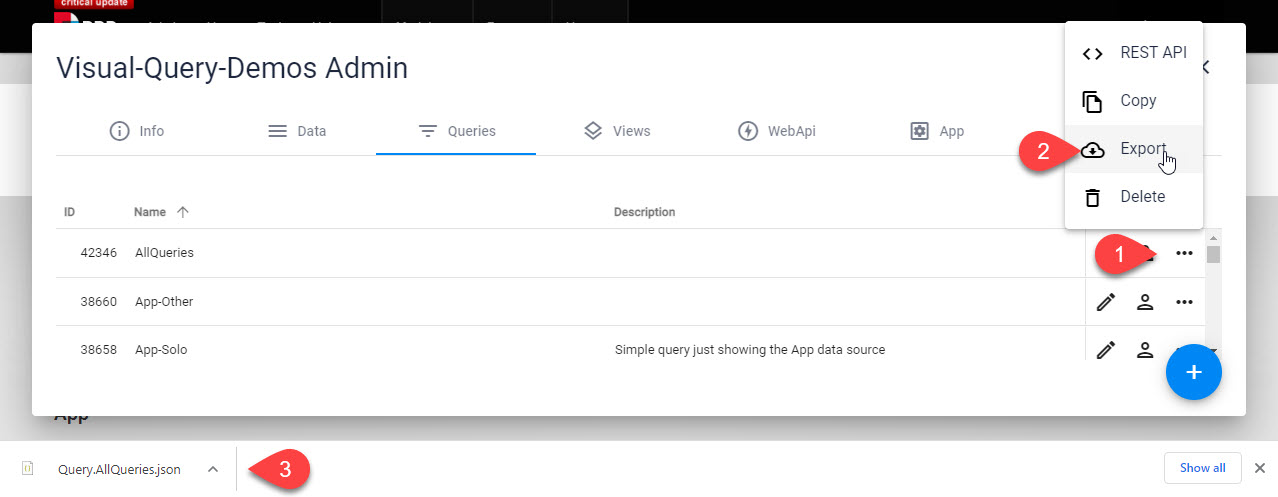
Task: Switch to the App tab
Action: click(936, 131)
